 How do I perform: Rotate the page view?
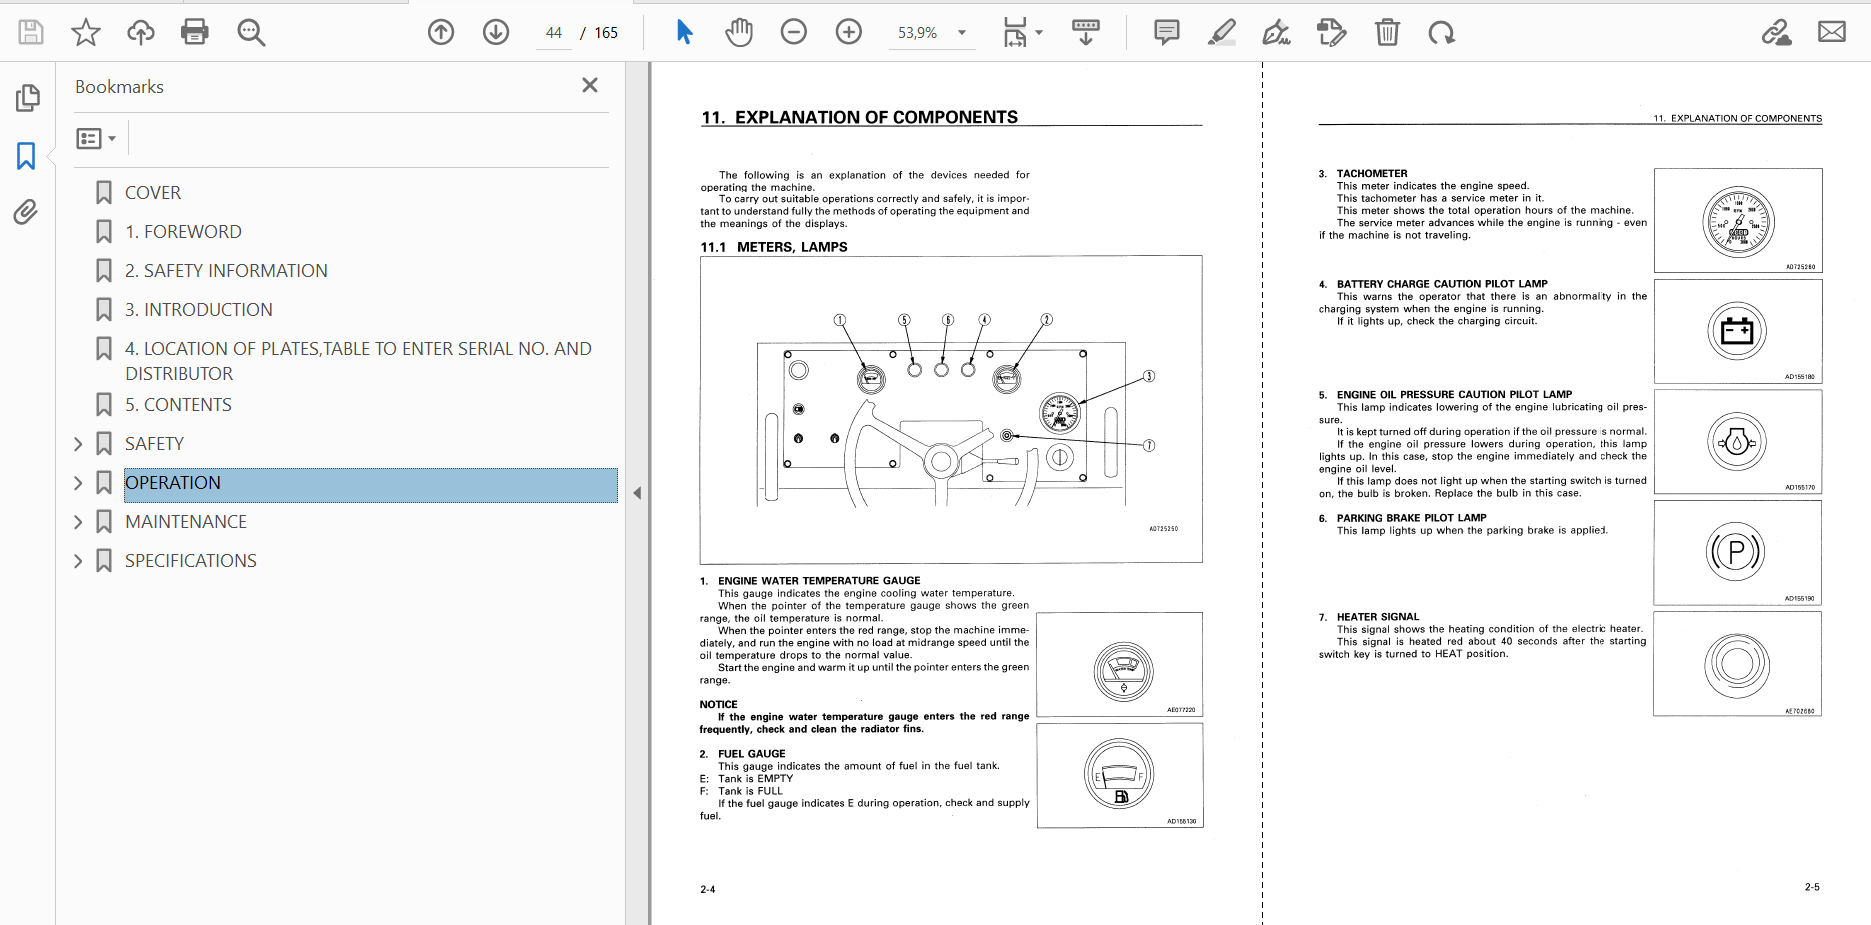[x=1441, y=32]
